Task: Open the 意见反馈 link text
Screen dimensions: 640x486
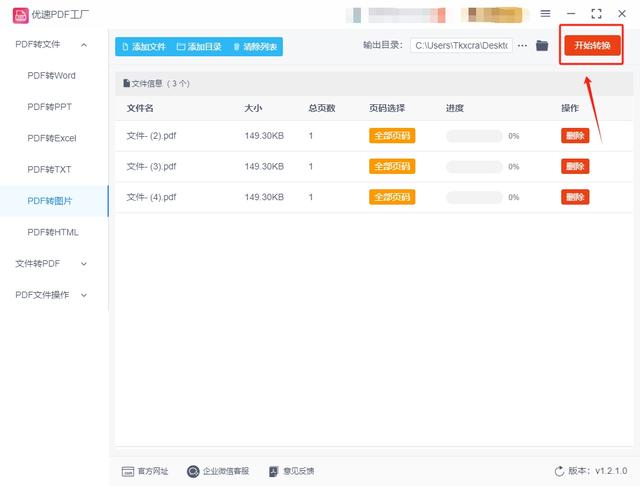Action: click(x=299, y=472)
